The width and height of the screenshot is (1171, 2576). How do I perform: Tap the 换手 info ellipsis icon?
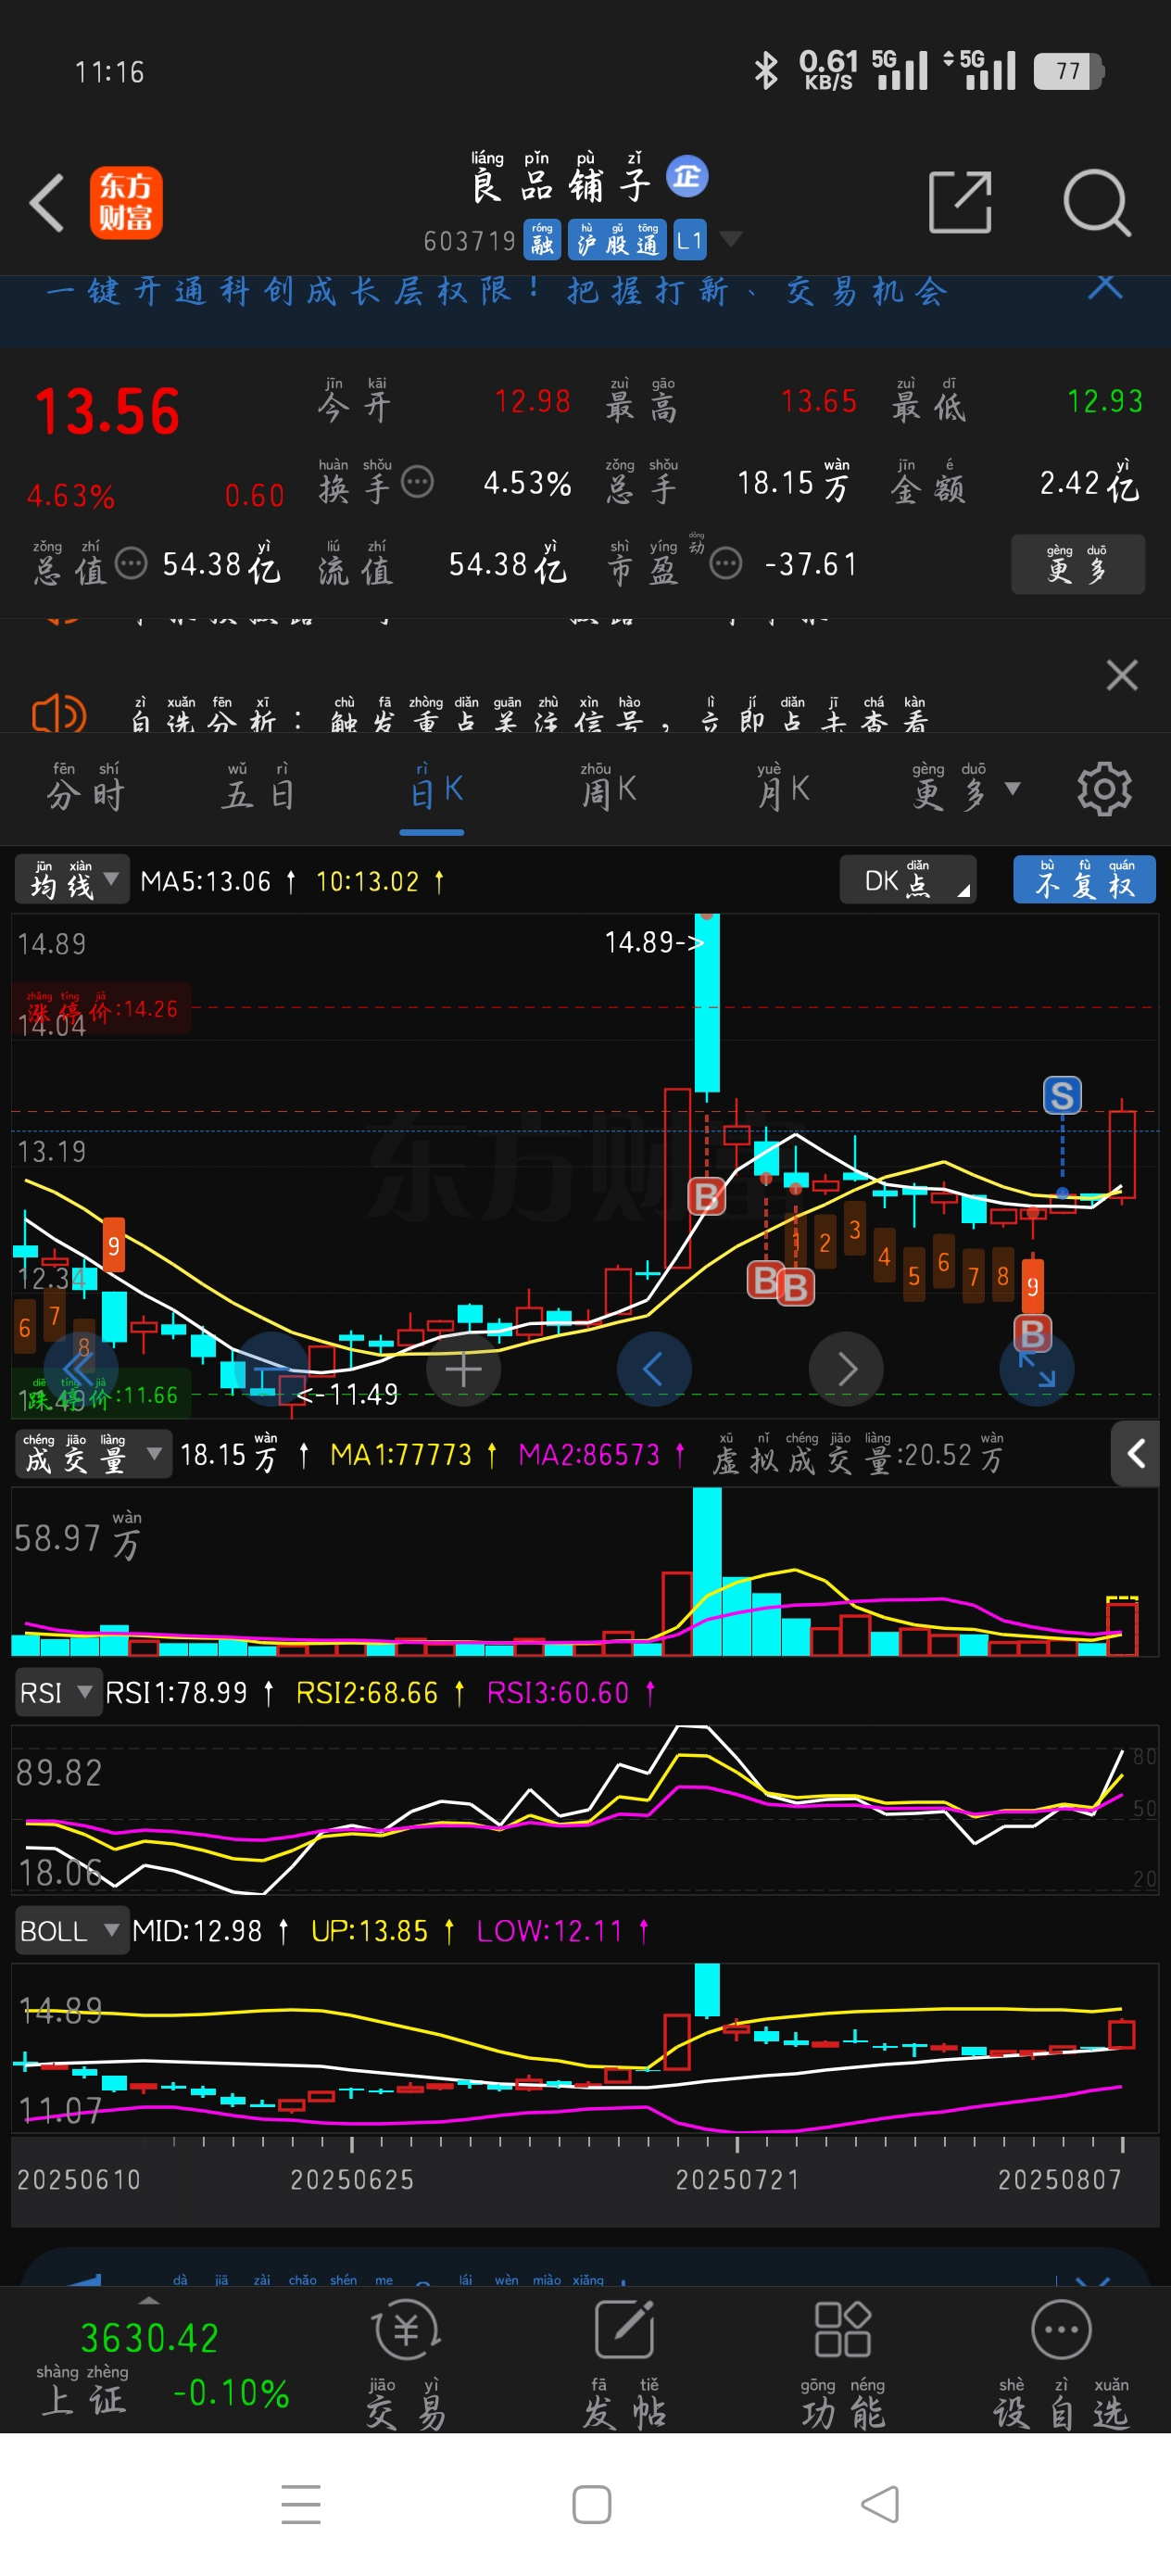(417, 483)
